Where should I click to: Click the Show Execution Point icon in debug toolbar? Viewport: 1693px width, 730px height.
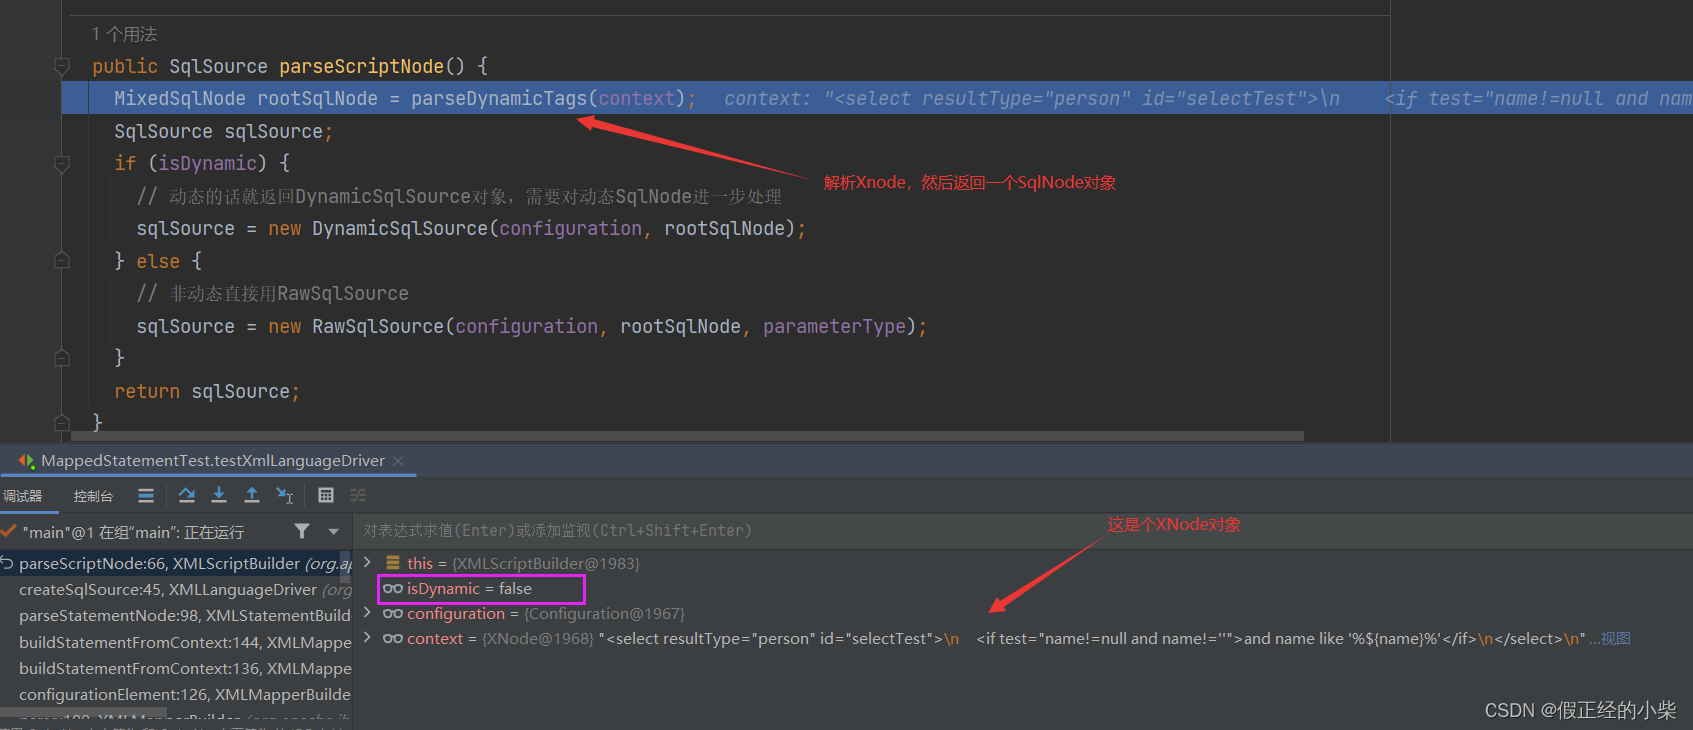(x=146, y=495)
